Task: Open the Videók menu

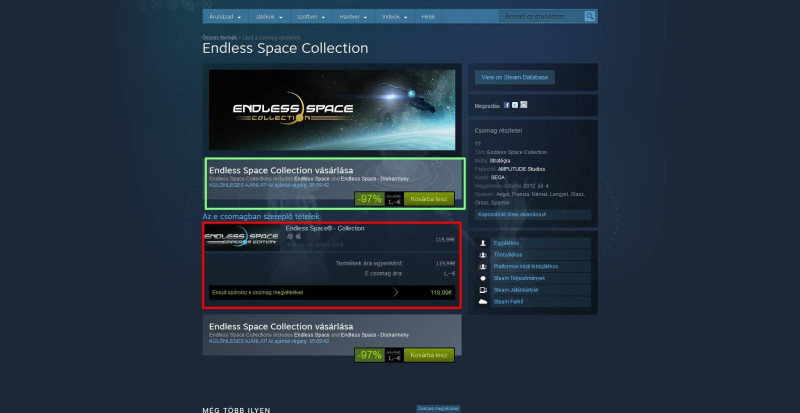Action: click(x=395, y=17)
